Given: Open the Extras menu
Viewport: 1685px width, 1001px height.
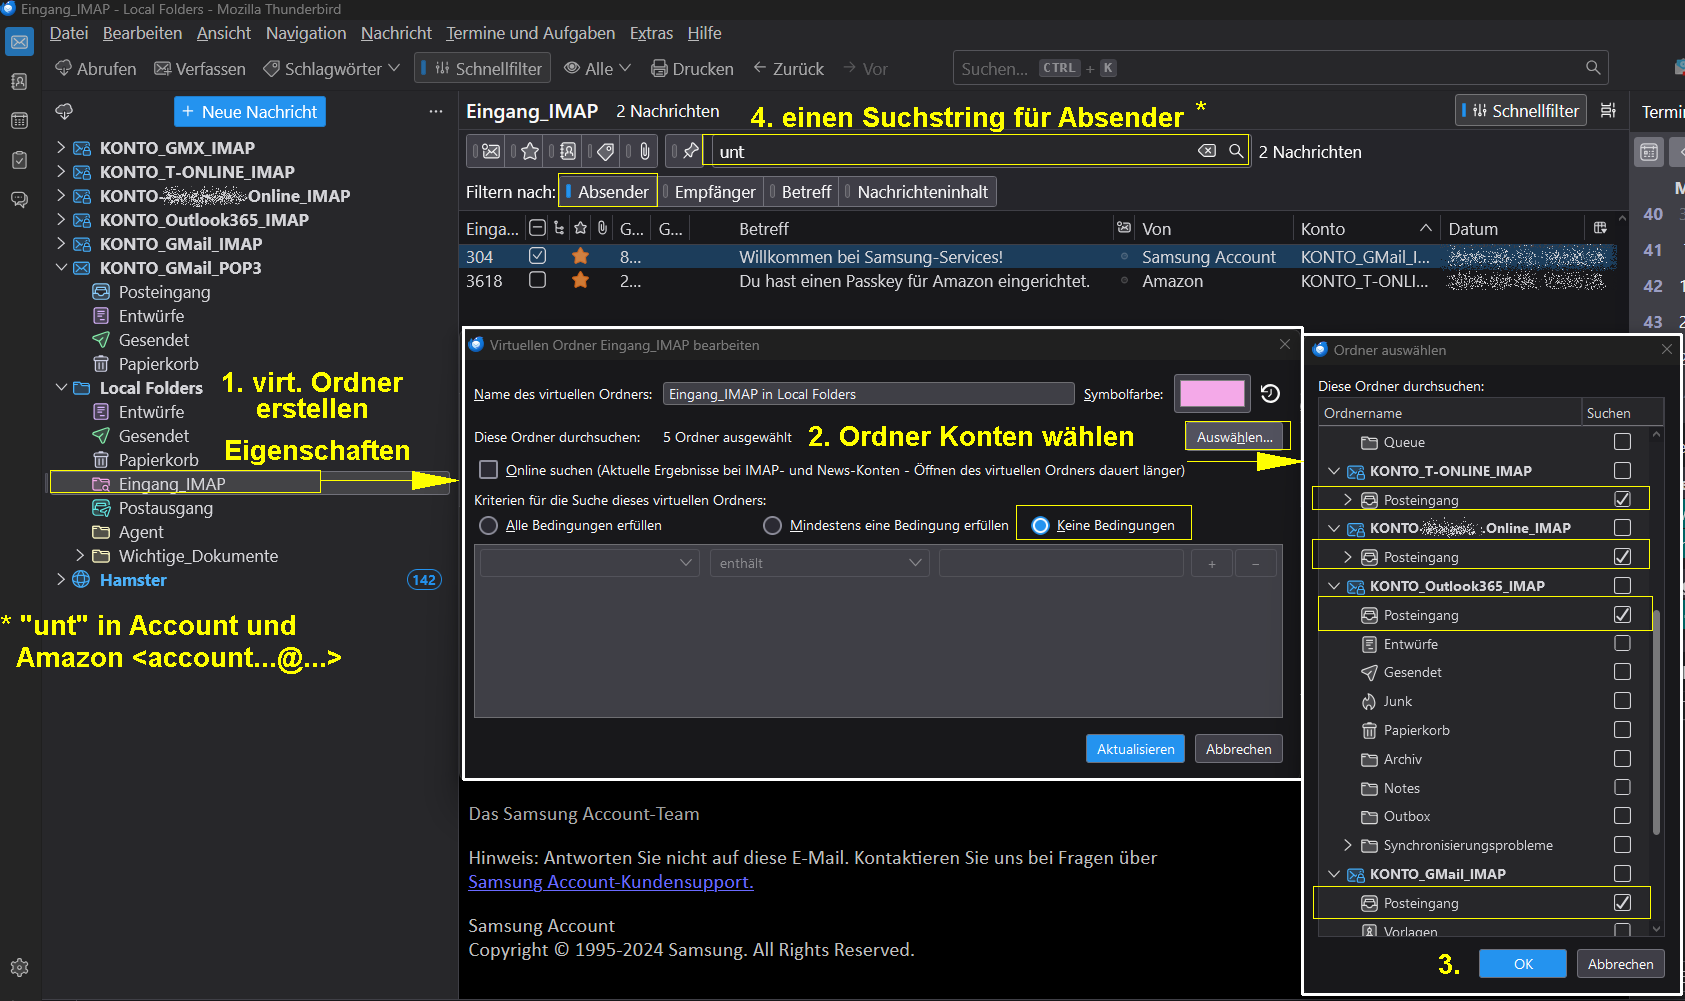Looking at the screenshot, I should (x=651, y=33).
